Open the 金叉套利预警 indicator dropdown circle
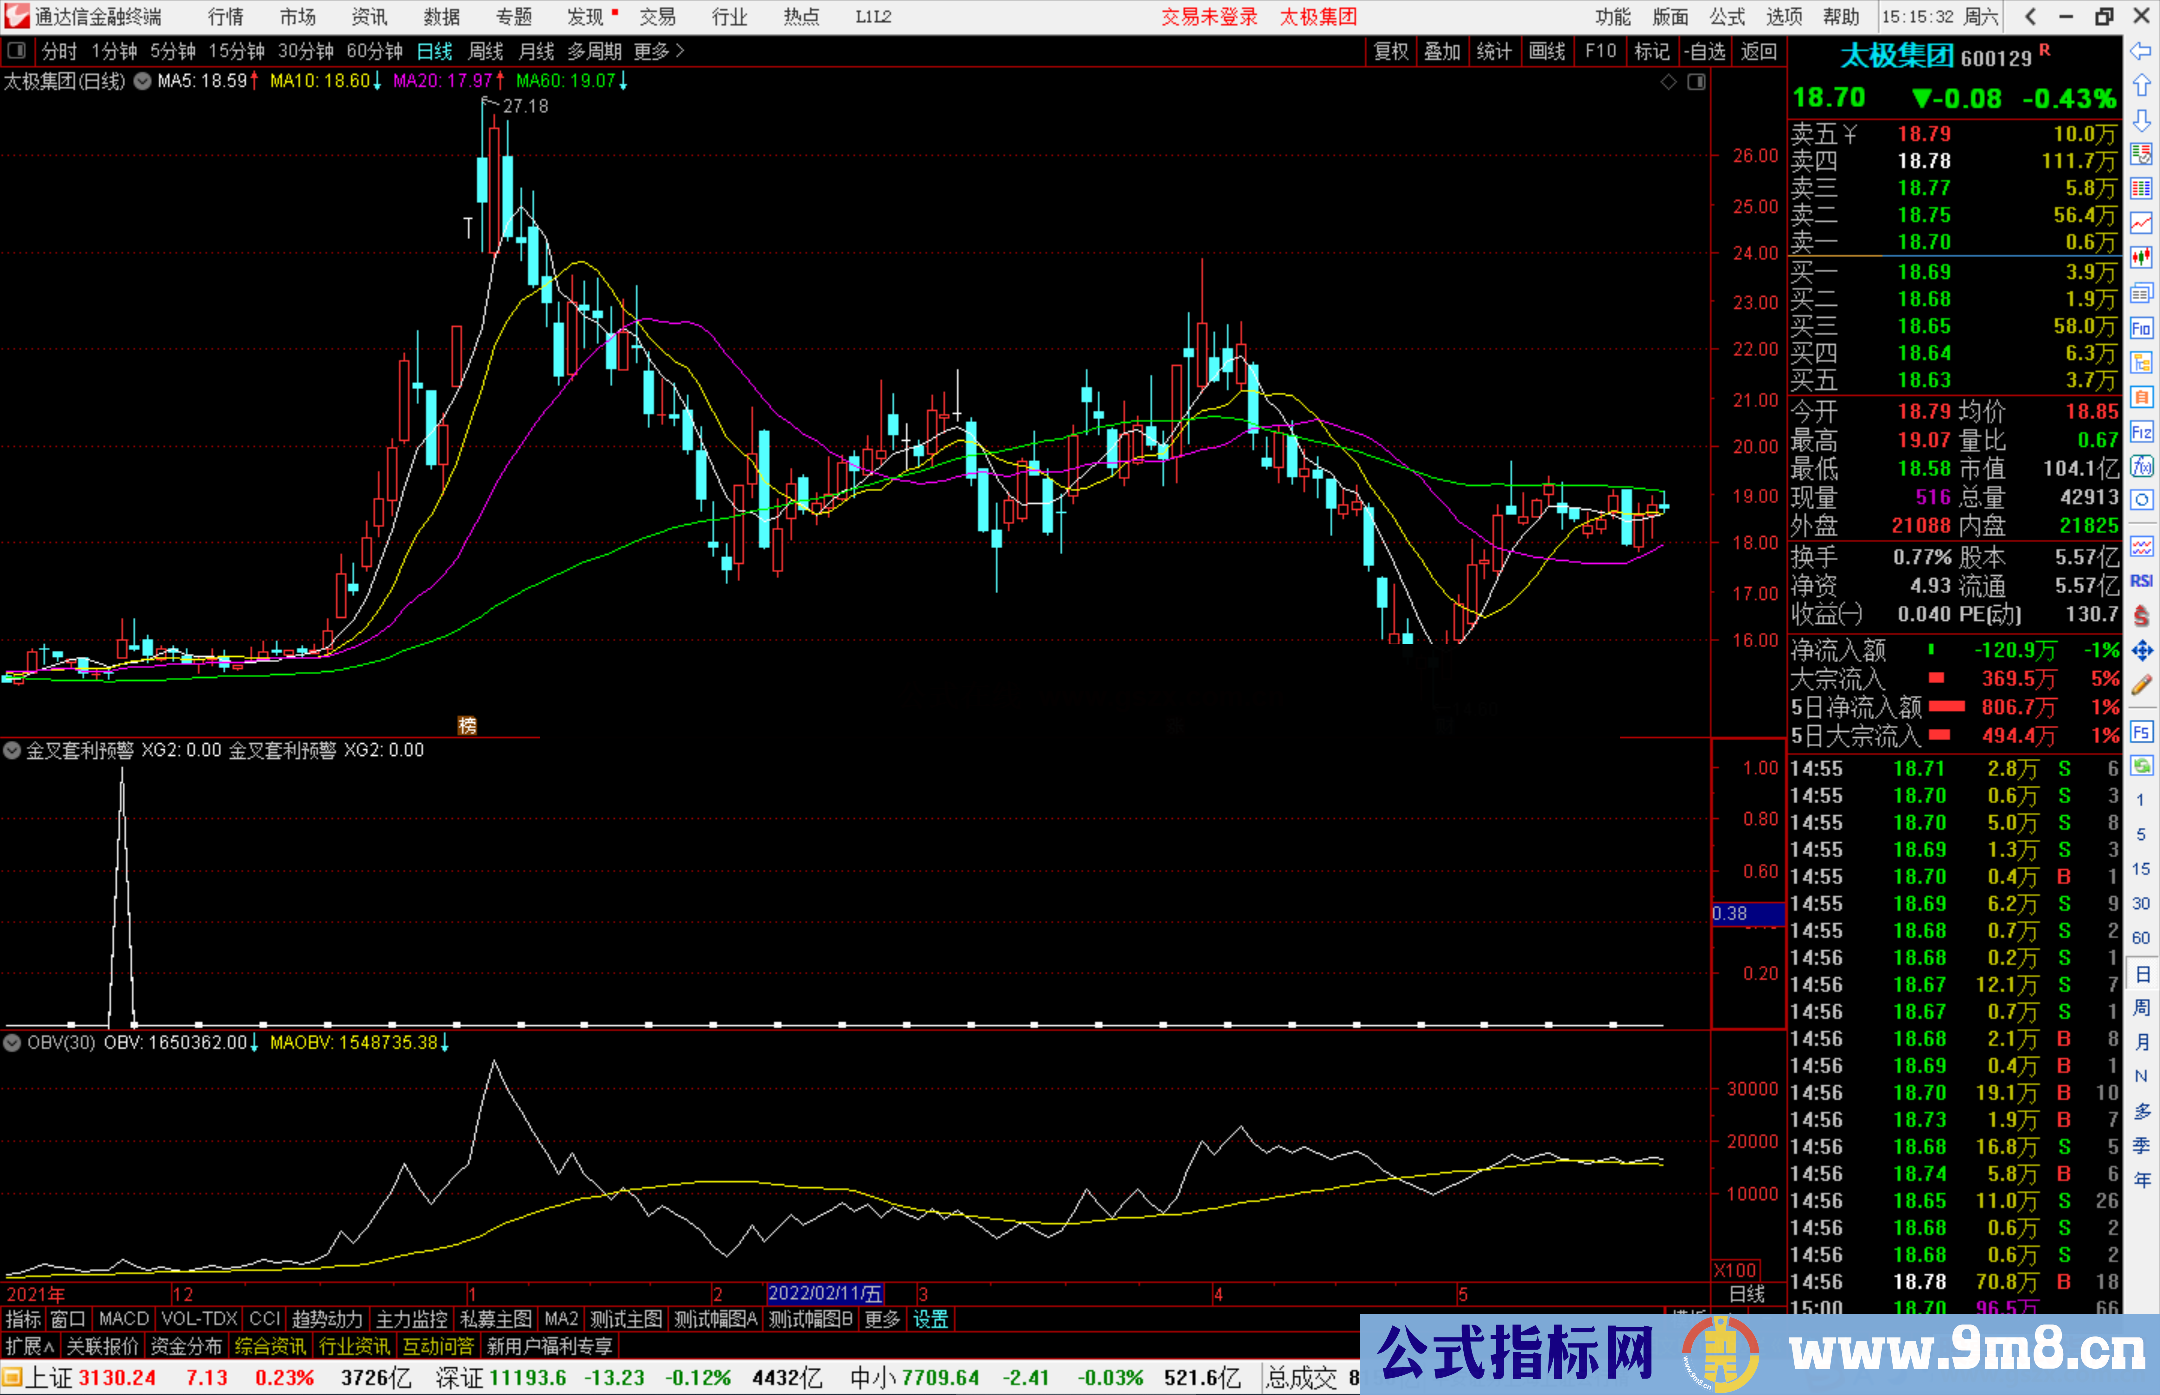Image resolution: width=2160 pixels, height=1395 pixels. point(12,750)
